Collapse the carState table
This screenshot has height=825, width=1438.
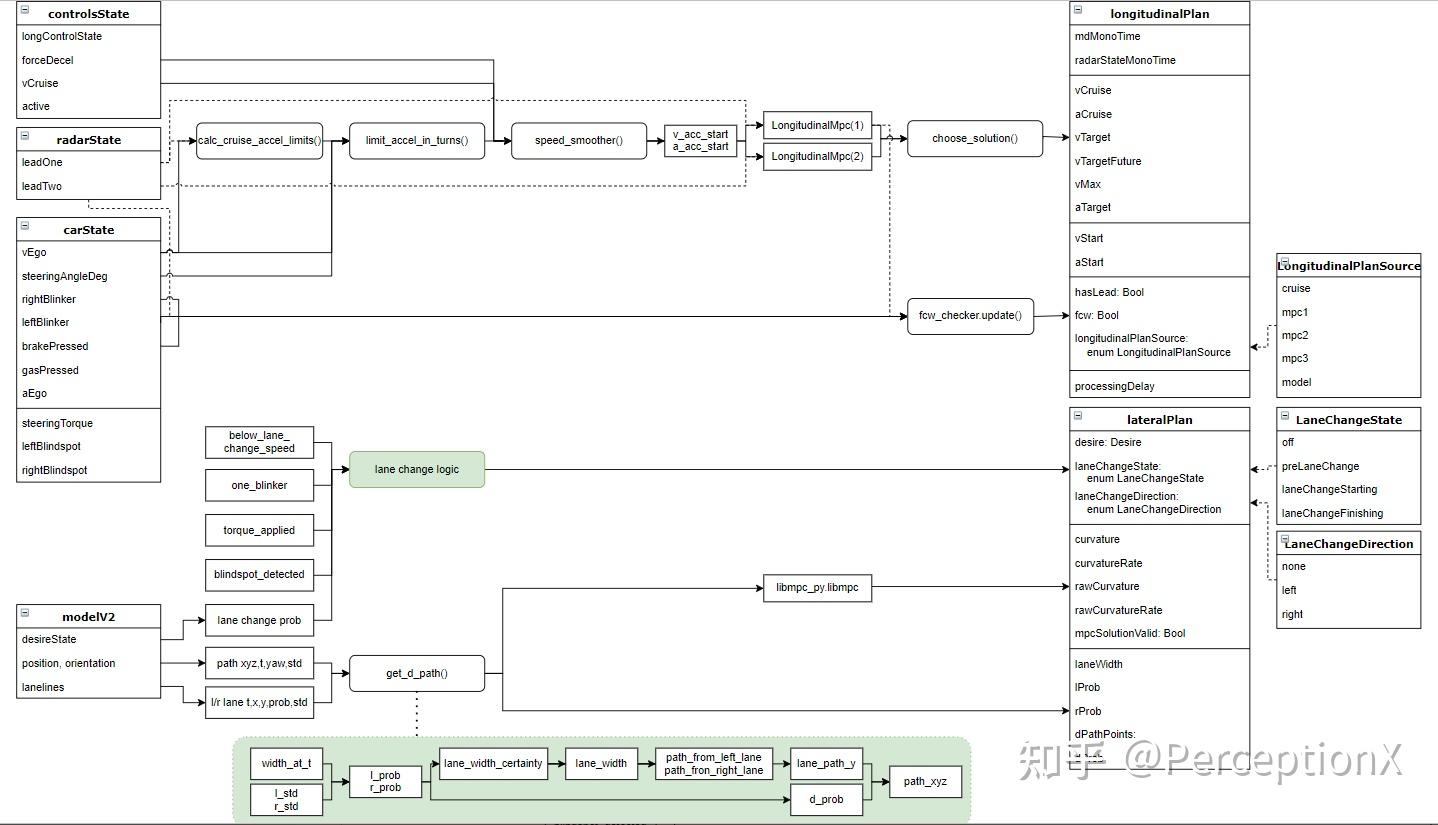[x=25, y=226]
